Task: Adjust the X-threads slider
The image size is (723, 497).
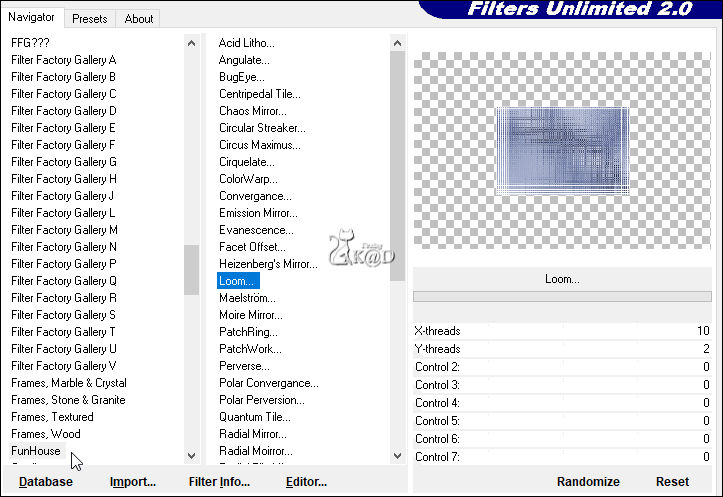Action: 562,331
